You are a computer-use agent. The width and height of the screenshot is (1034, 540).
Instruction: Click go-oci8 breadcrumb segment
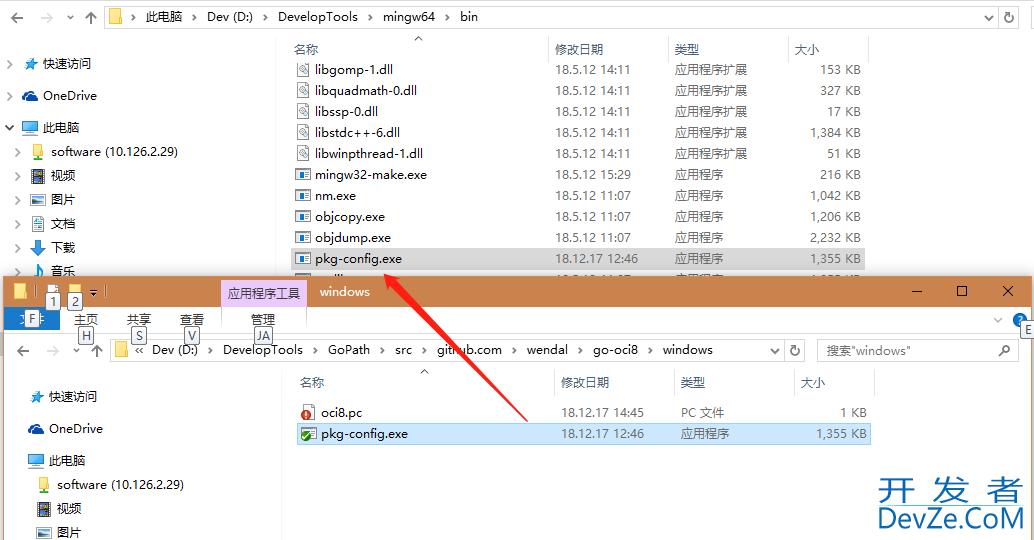click(x=615, y=350)
